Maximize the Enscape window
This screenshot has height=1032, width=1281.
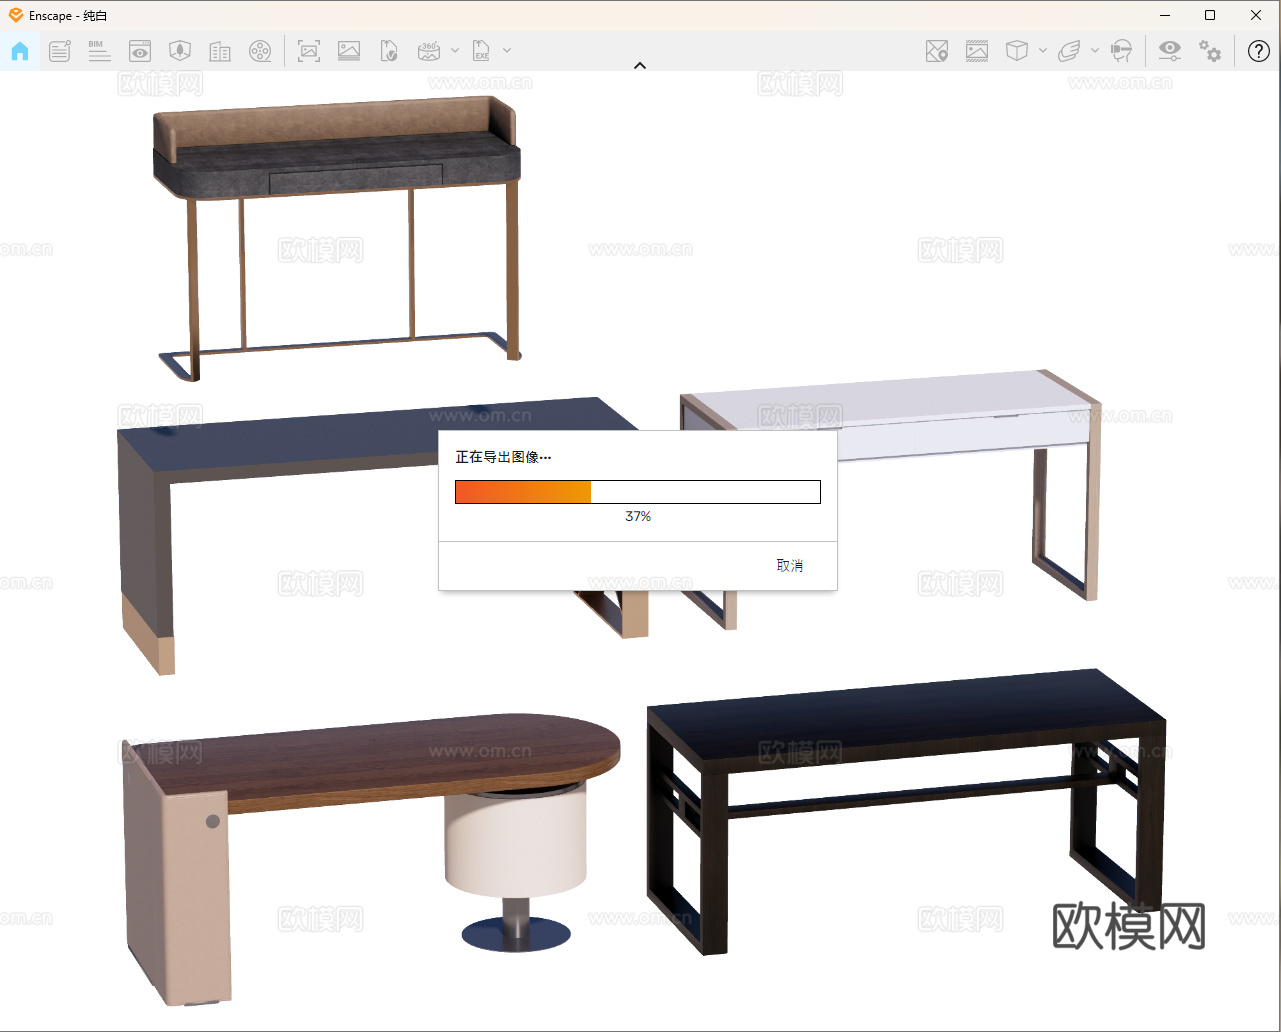tap(1210, 15)
